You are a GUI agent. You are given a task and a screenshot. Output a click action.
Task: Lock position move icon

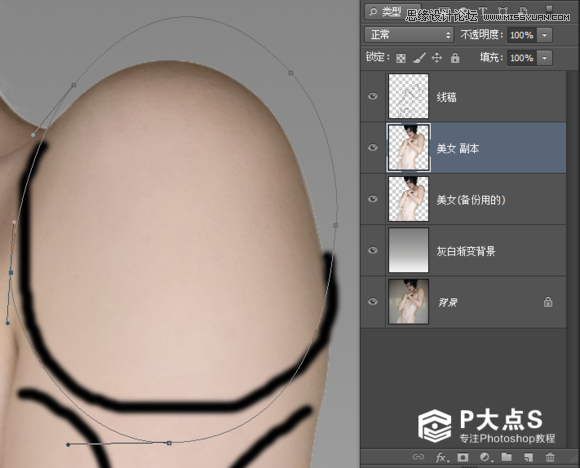437,58
